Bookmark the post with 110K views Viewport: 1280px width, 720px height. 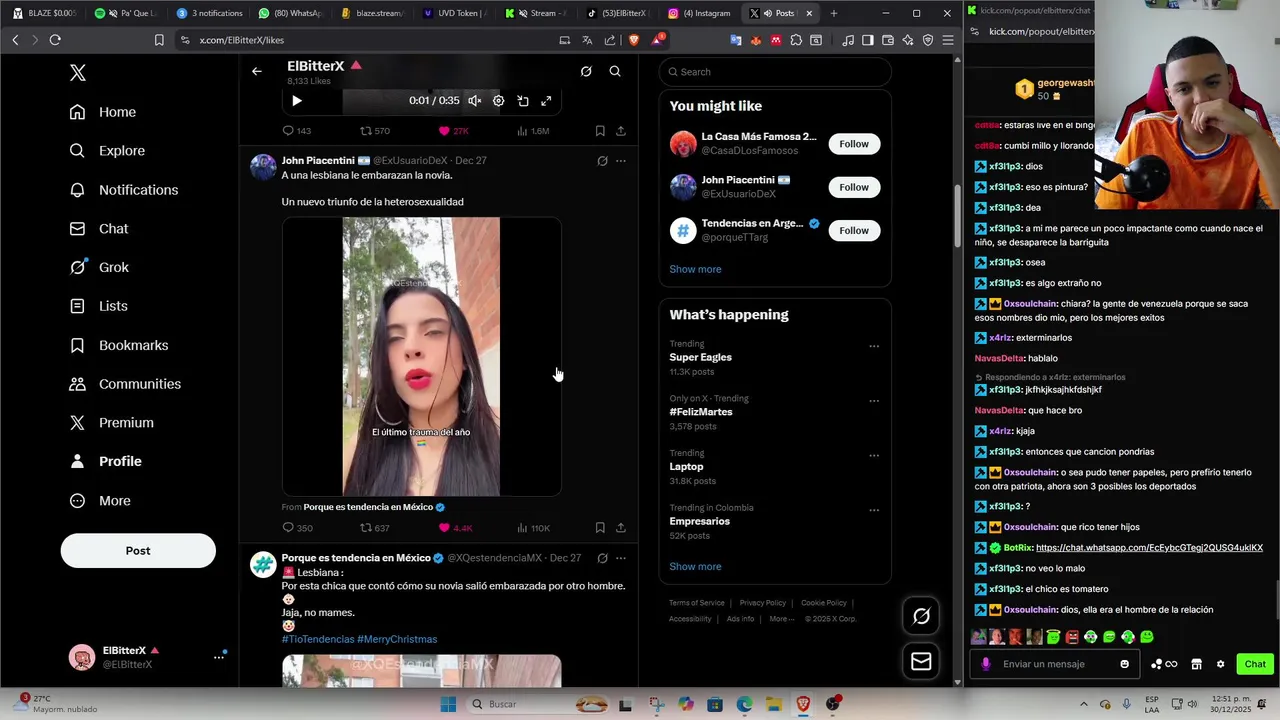(600, 528)
